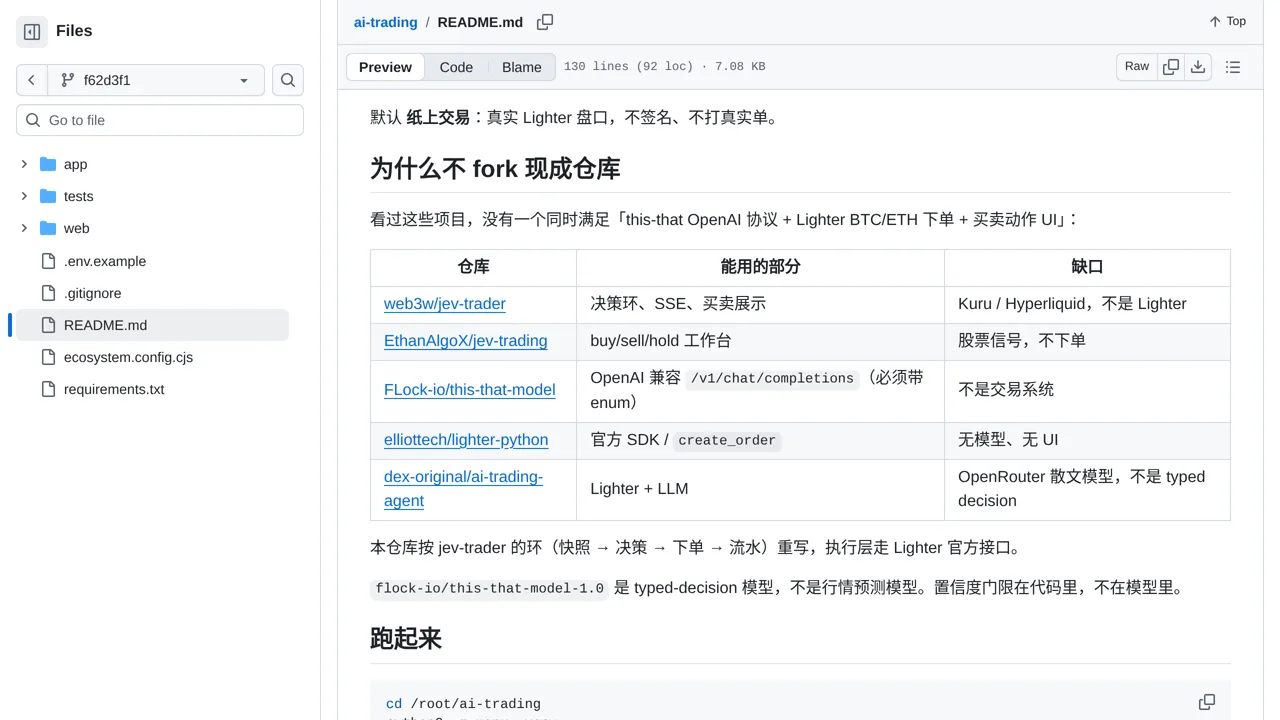Click the create_order inline code

point(727,441)
